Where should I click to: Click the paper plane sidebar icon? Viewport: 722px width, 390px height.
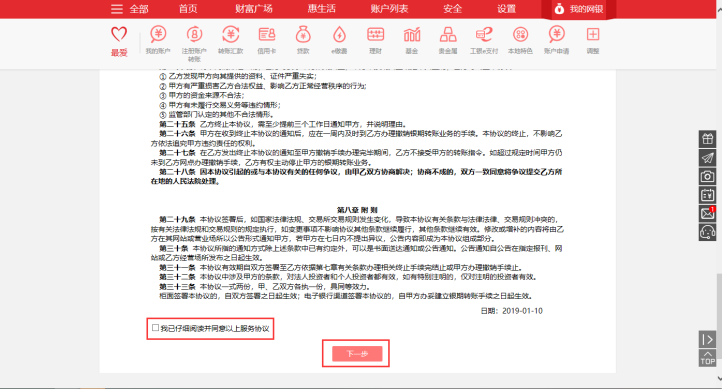point(707,157)
